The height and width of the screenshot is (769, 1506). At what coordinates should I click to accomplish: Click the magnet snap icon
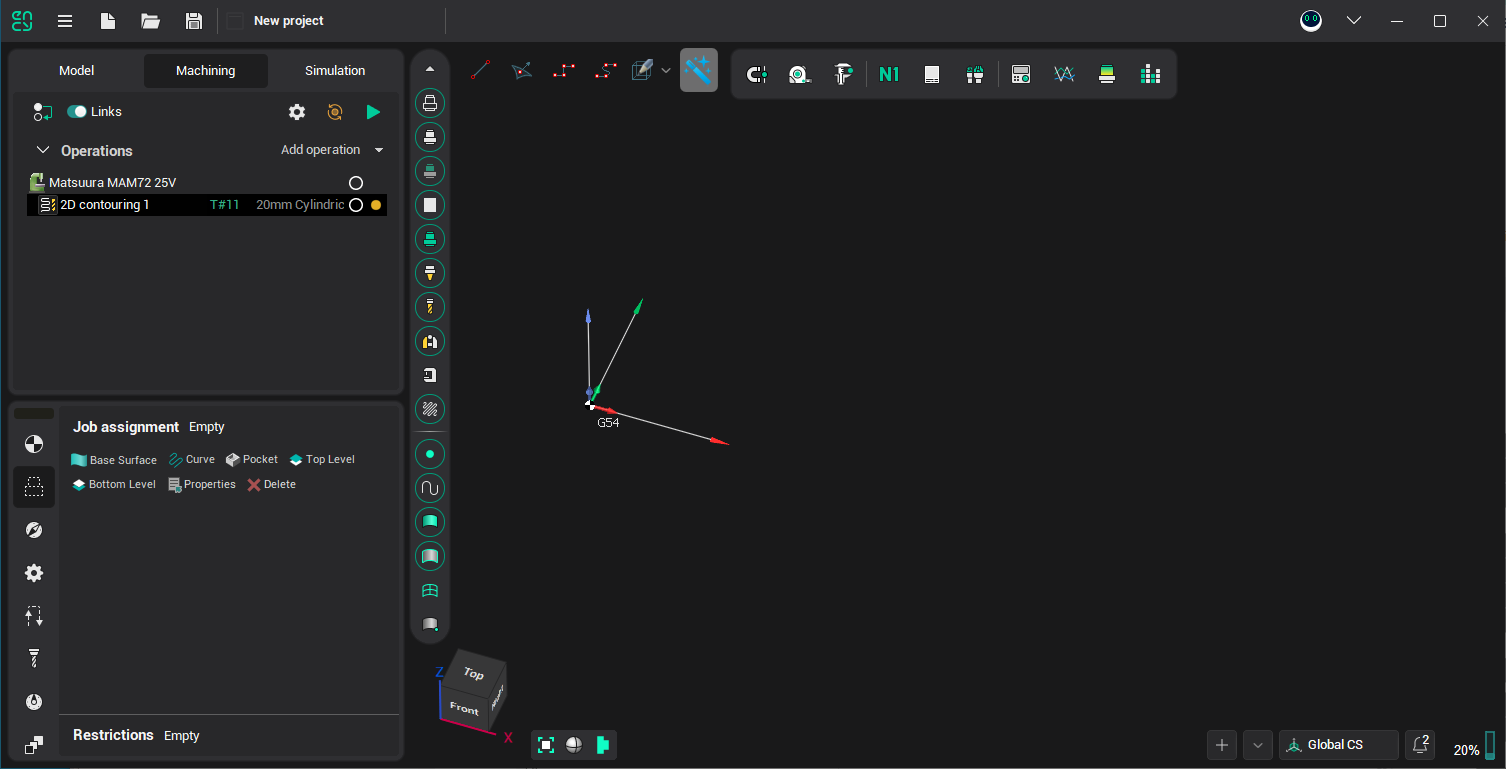tap(757, 74)
